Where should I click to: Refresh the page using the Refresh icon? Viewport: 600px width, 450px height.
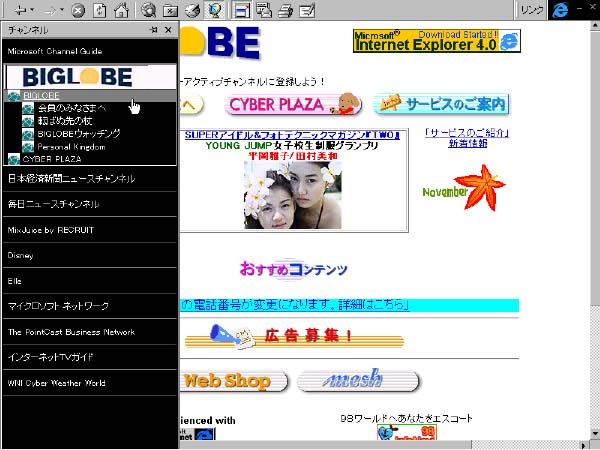click(x=99, y=10)
